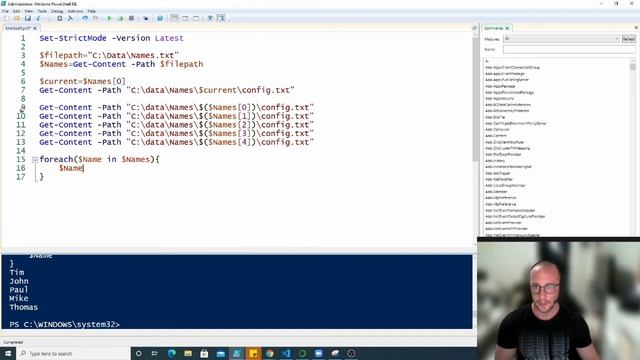Screen dimensions: 640x360
Task: Open new remote PowerShell tab icon
Action: tap(146, 18)
